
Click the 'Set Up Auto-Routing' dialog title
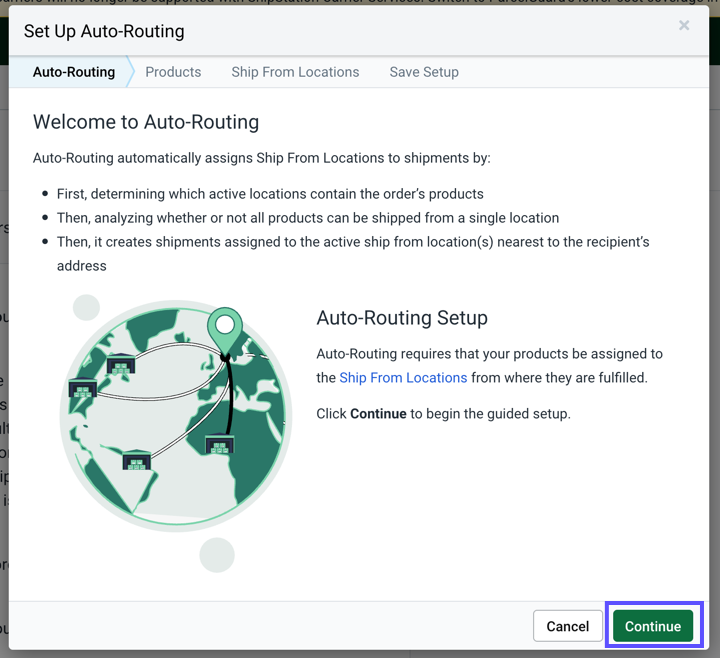(104, 31)
